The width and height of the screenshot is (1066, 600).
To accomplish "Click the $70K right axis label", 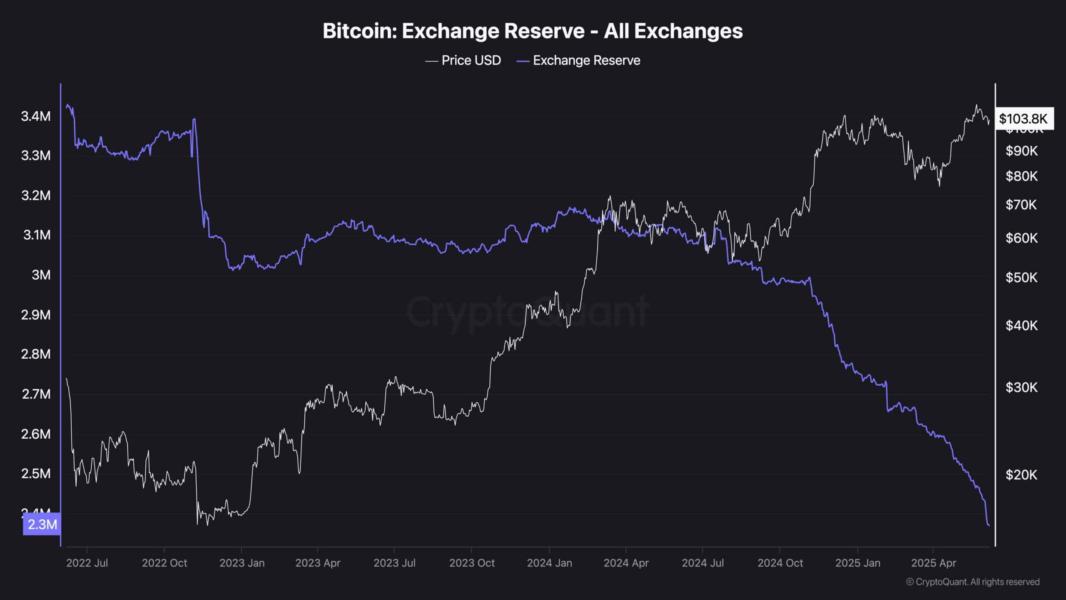I will (1020, 204).
